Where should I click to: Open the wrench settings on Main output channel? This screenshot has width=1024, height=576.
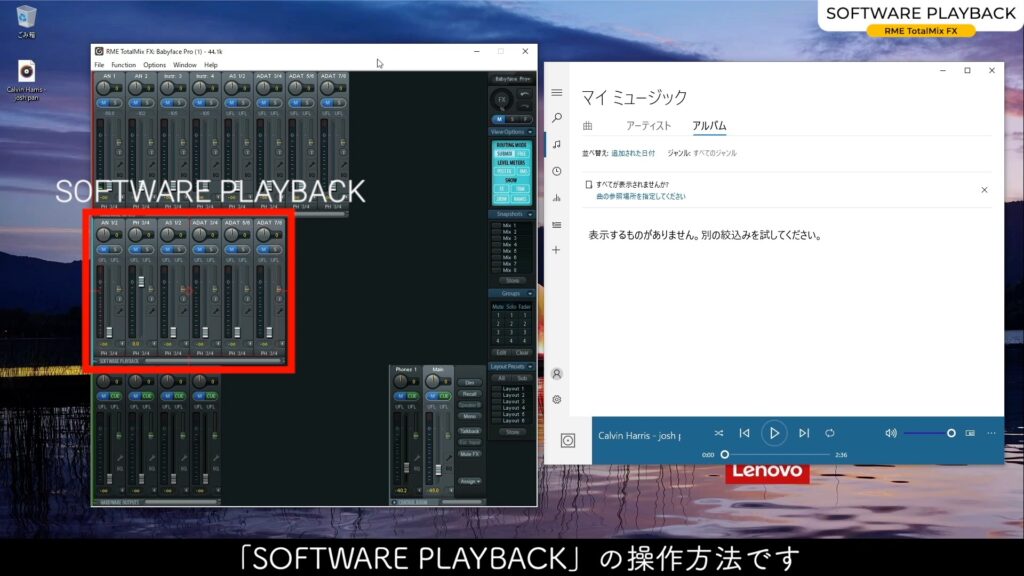pyautogui.click(x=447, y=457)
